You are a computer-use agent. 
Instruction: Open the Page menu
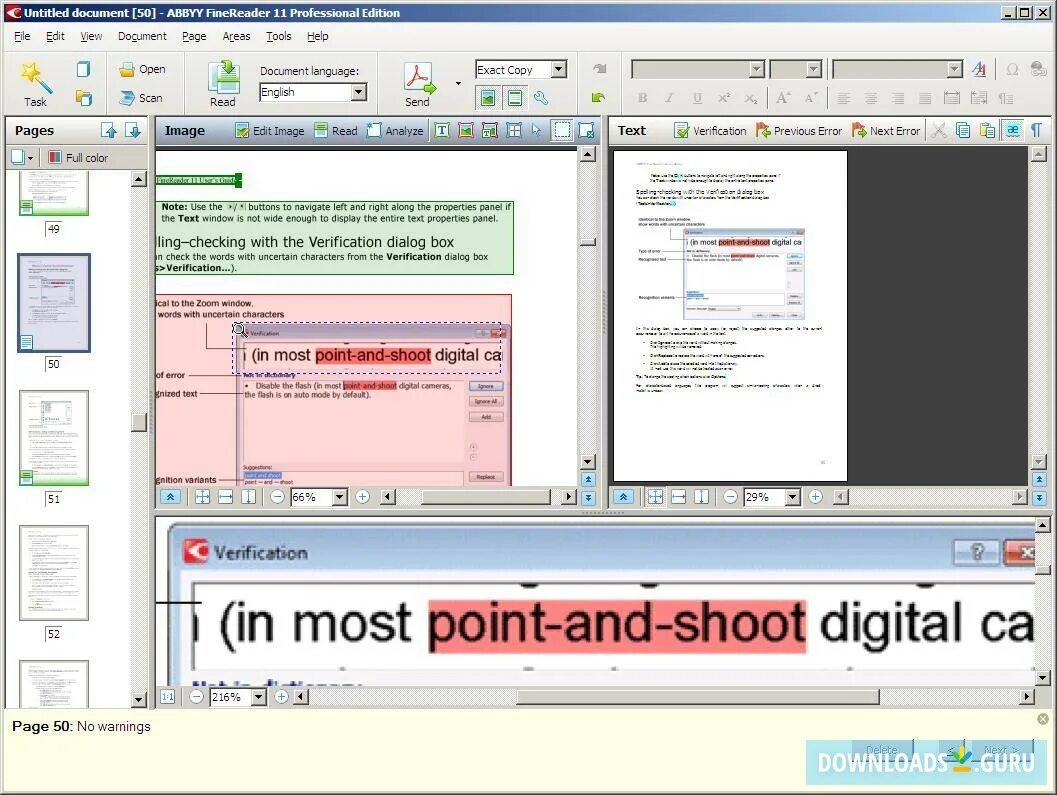pyautogui.click(x=194, y=36)
